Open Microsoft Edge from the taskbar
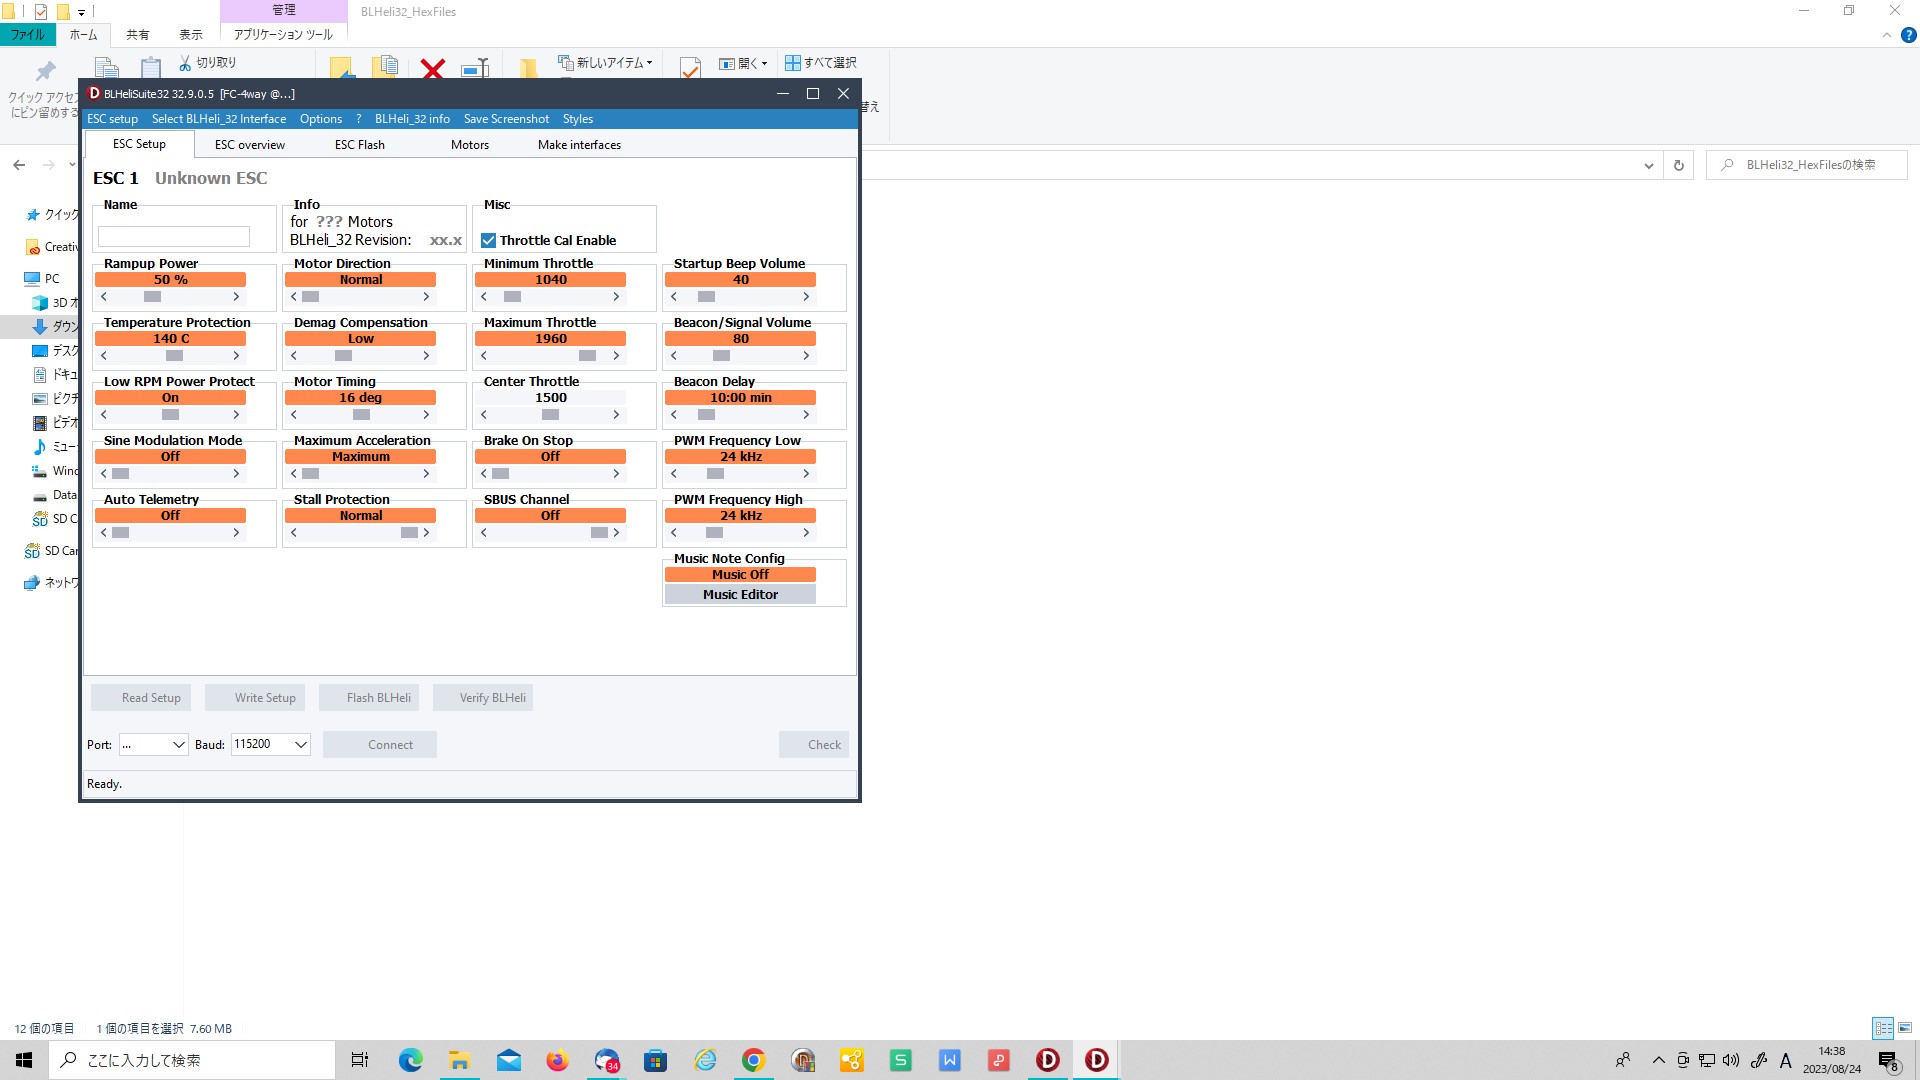 click(x=410, y=1060)
